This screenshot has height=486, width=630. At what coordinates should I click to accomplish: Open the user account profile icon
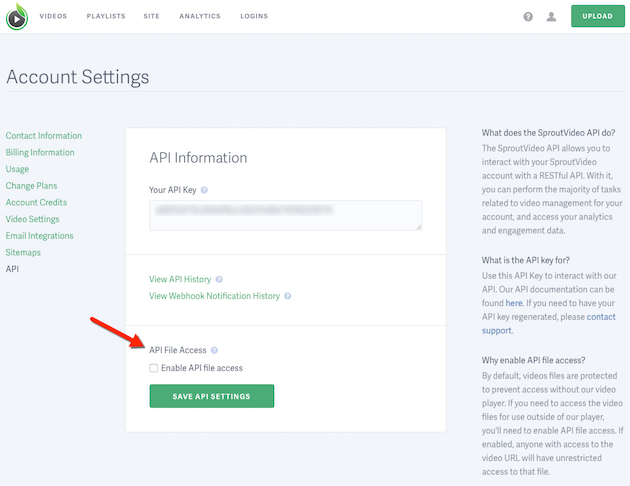click(x=551, y=16)
